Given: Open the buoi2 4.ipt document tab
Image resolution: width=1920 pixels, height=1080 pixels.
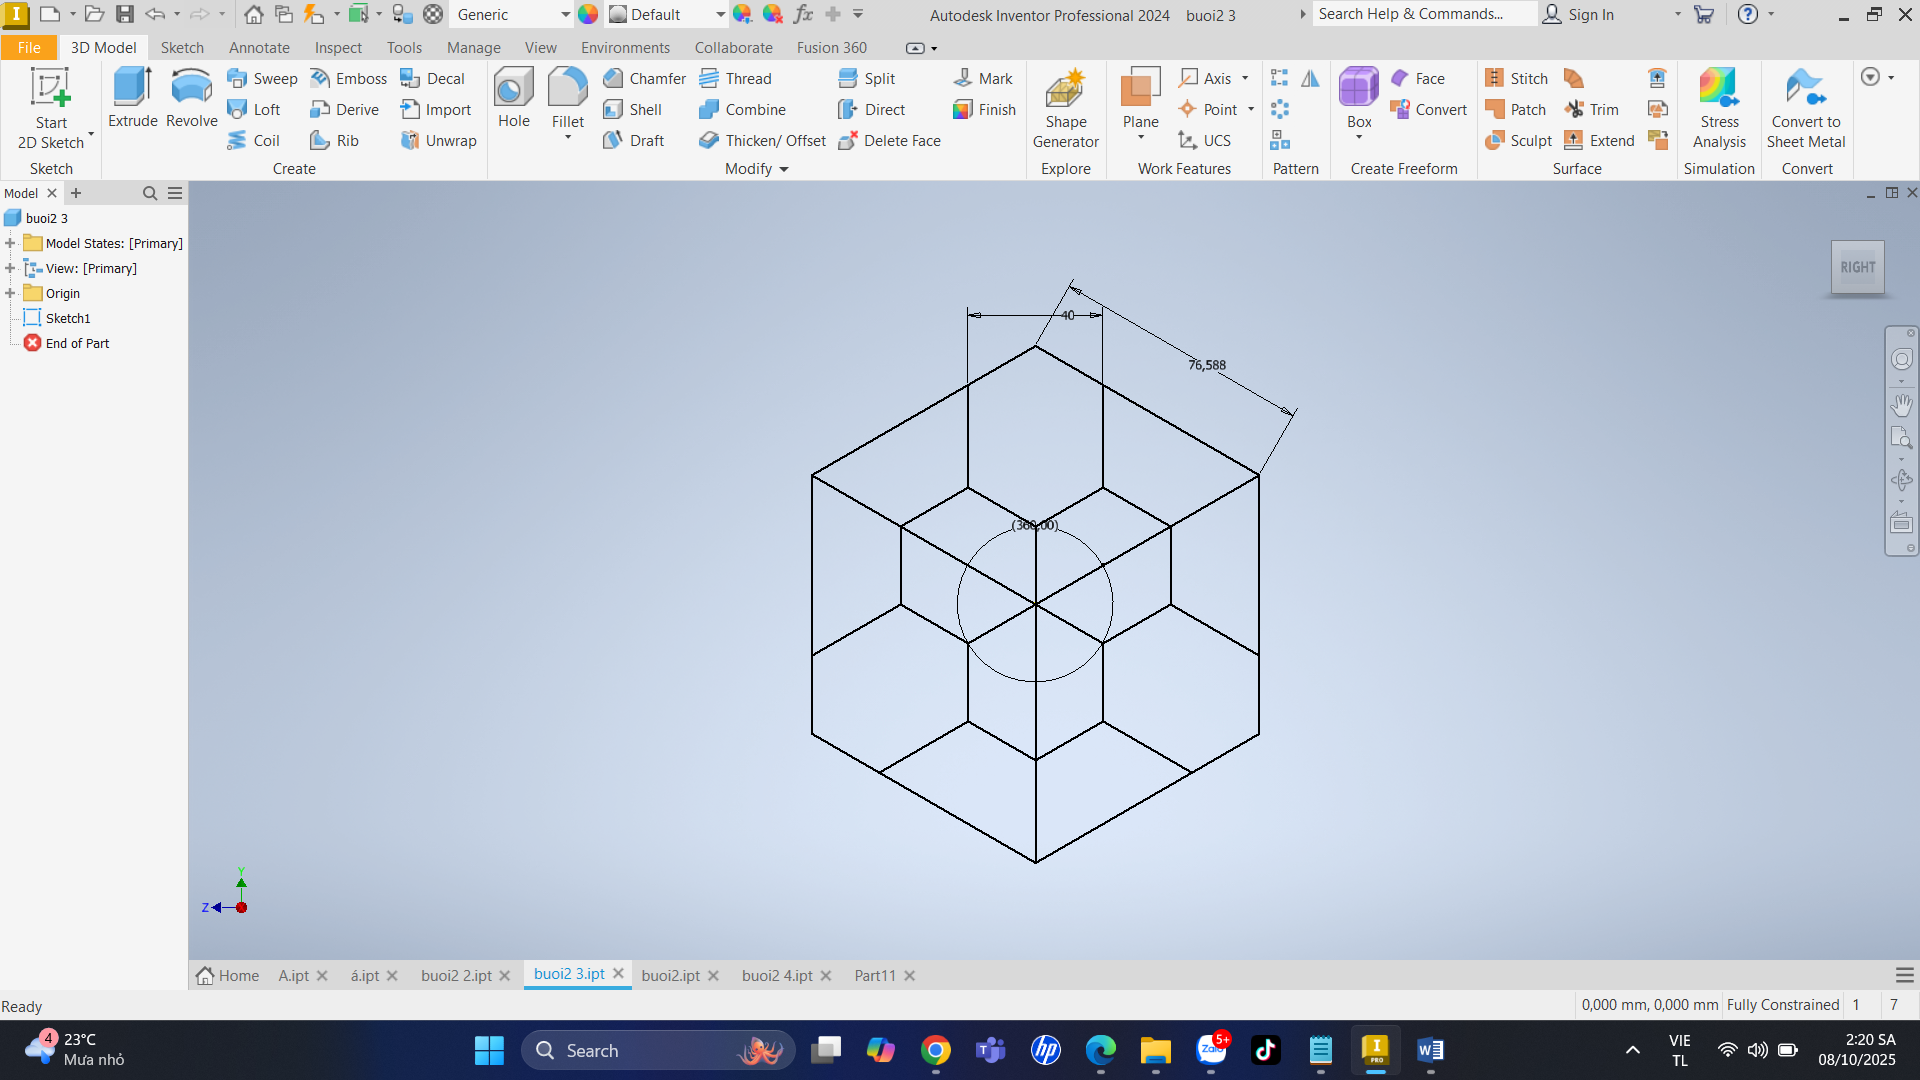Looking at the screenshot, I should pyautogui.click(x=776, y=975).
